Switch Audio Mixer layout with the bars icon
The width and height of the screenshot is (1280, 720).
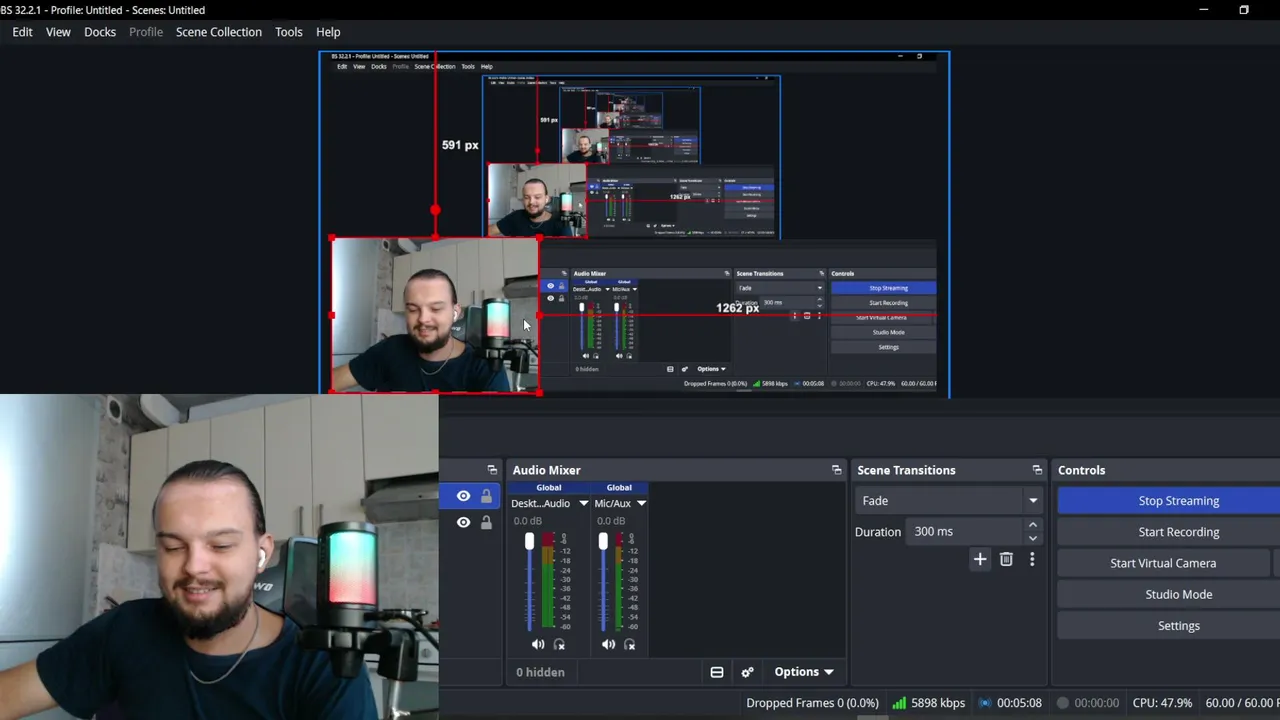[717, 672]
